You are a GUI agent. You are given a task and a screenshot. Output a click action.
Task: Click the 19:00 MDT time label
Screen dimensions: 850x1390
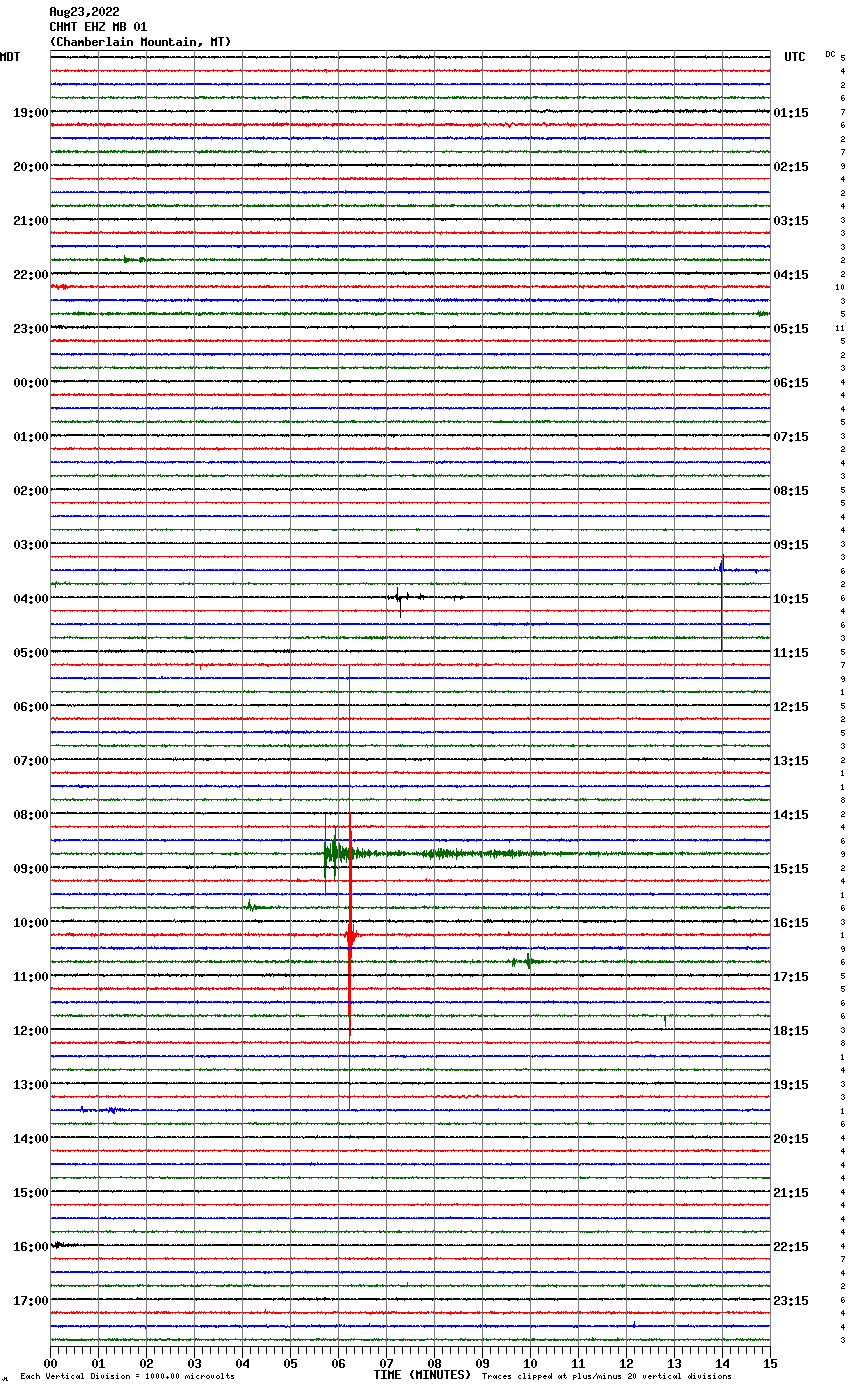(x=30, y=113)
